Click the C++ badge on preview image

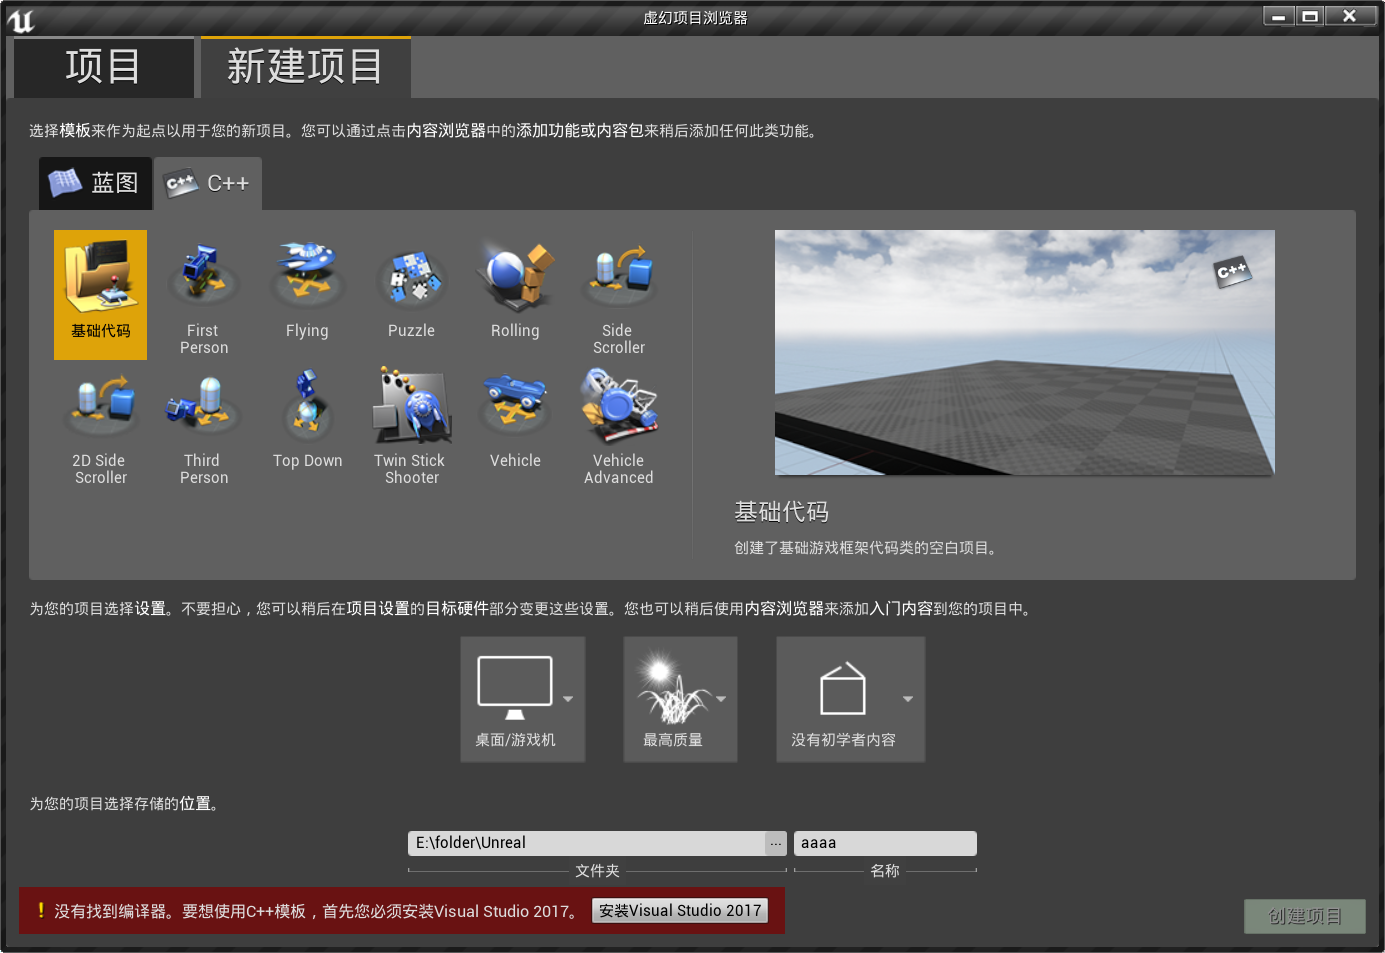(x=1232, y=271)
